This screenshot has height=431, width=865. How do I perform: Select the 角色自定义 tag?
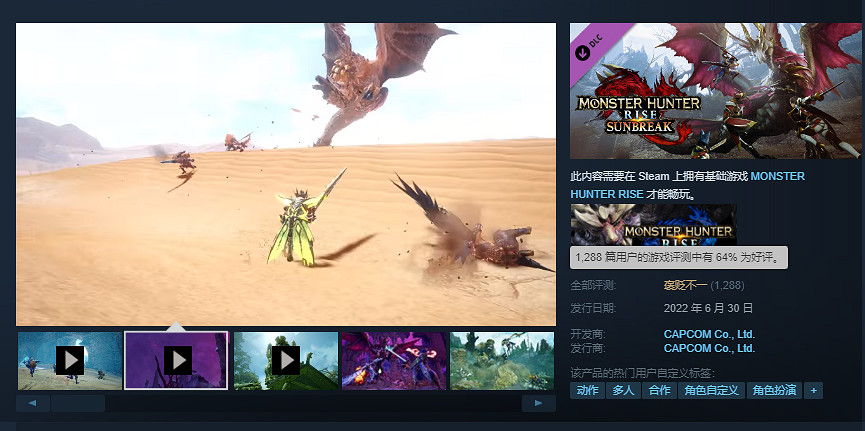pyautogui.click(x=712, y=391)
